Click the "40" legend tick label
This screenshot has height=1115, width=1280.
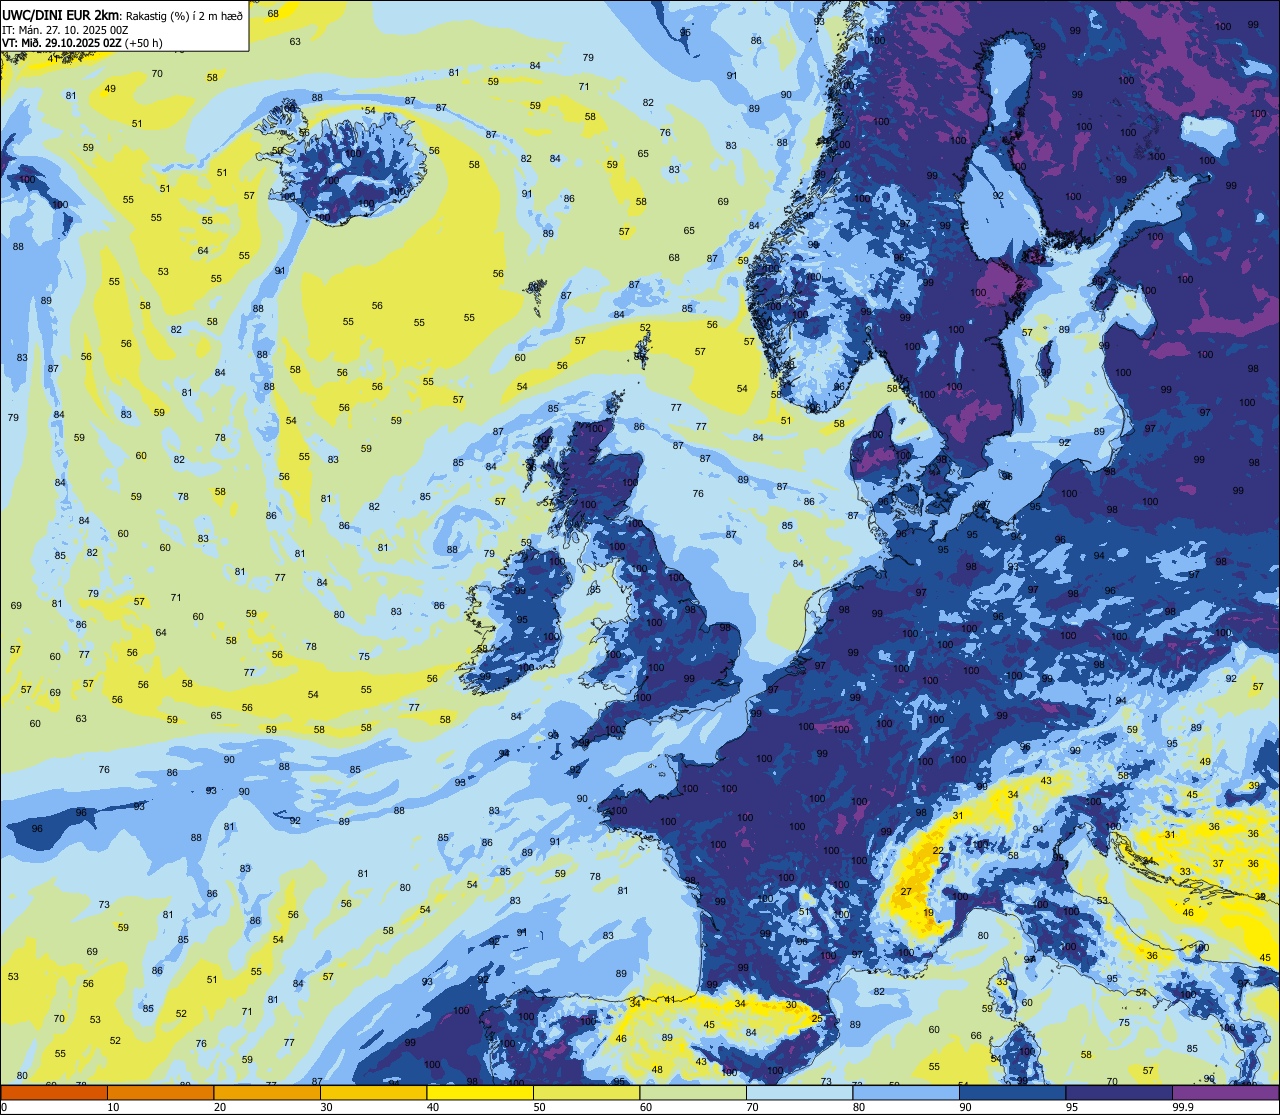[433, 1107]
